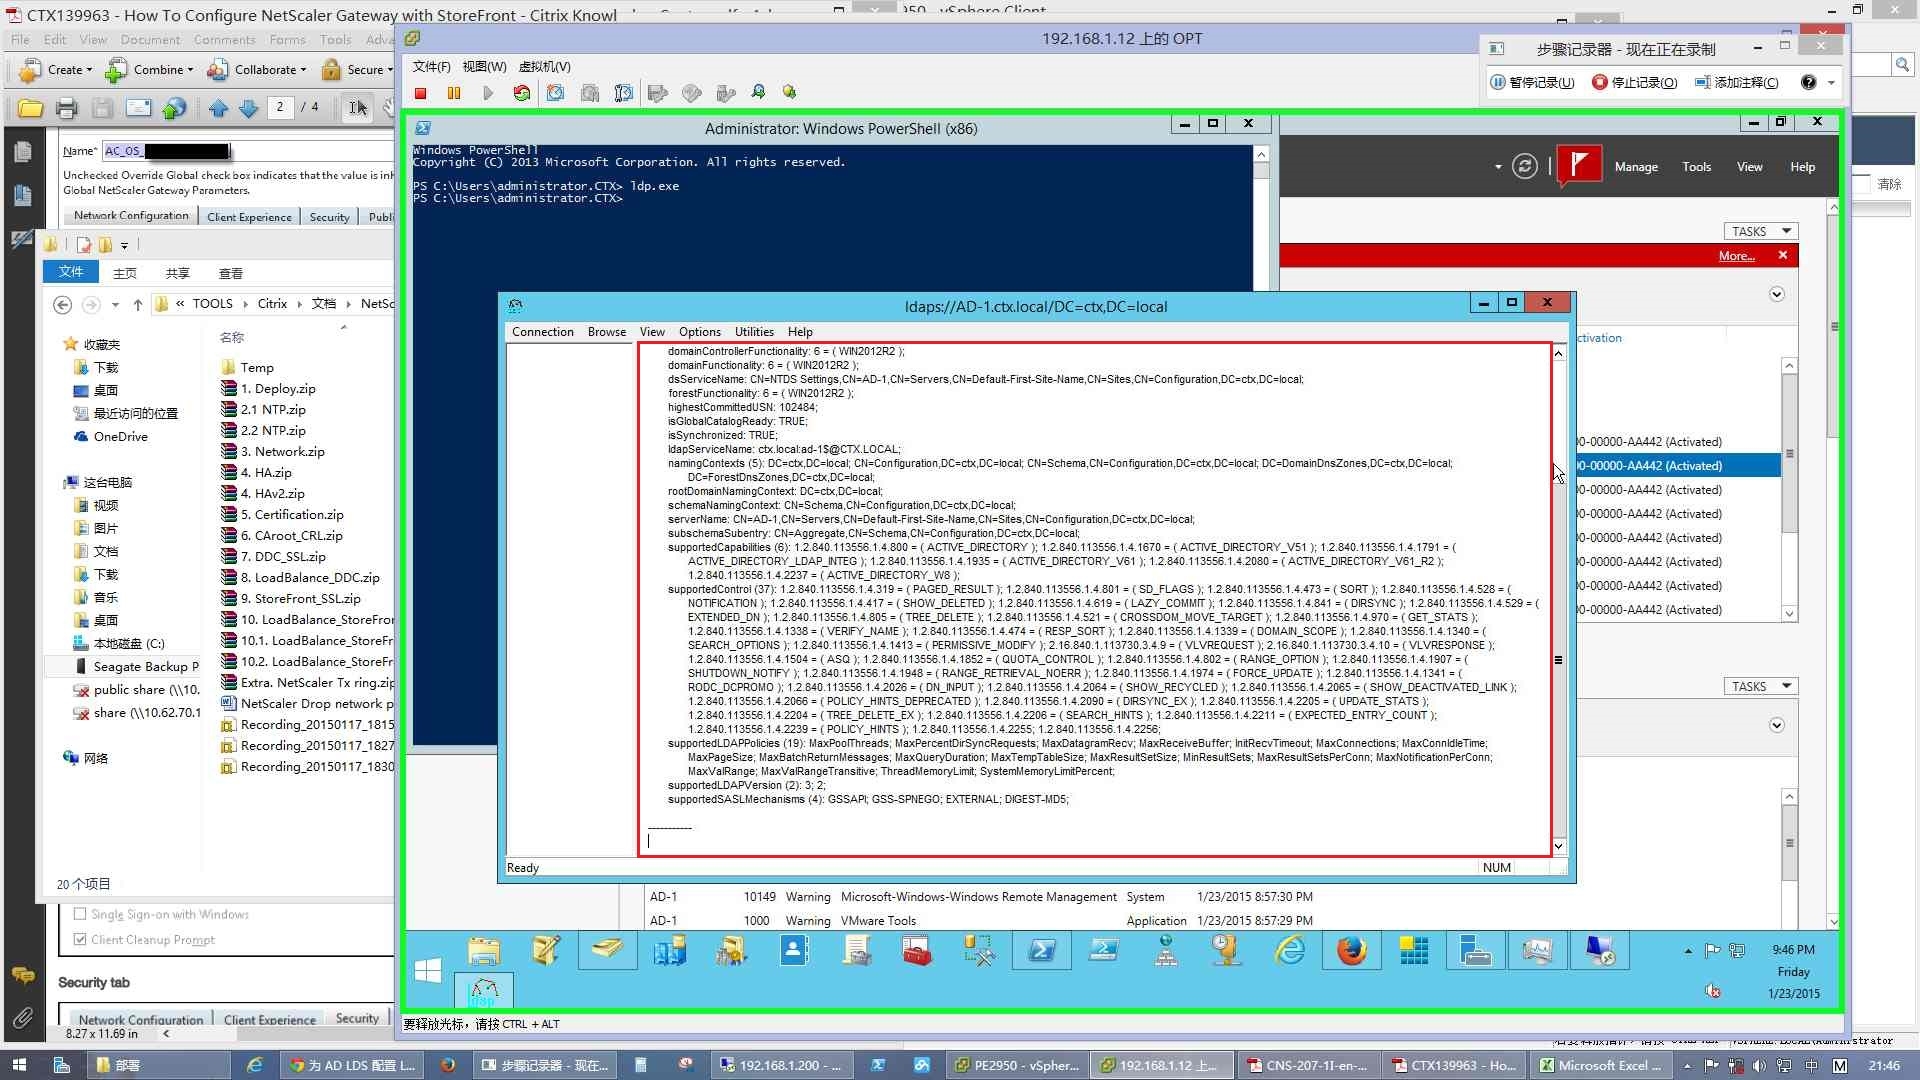1920x1080 pixels.
Task: Select the 5. Certification.zip file
Action: (x=292, y=514)
